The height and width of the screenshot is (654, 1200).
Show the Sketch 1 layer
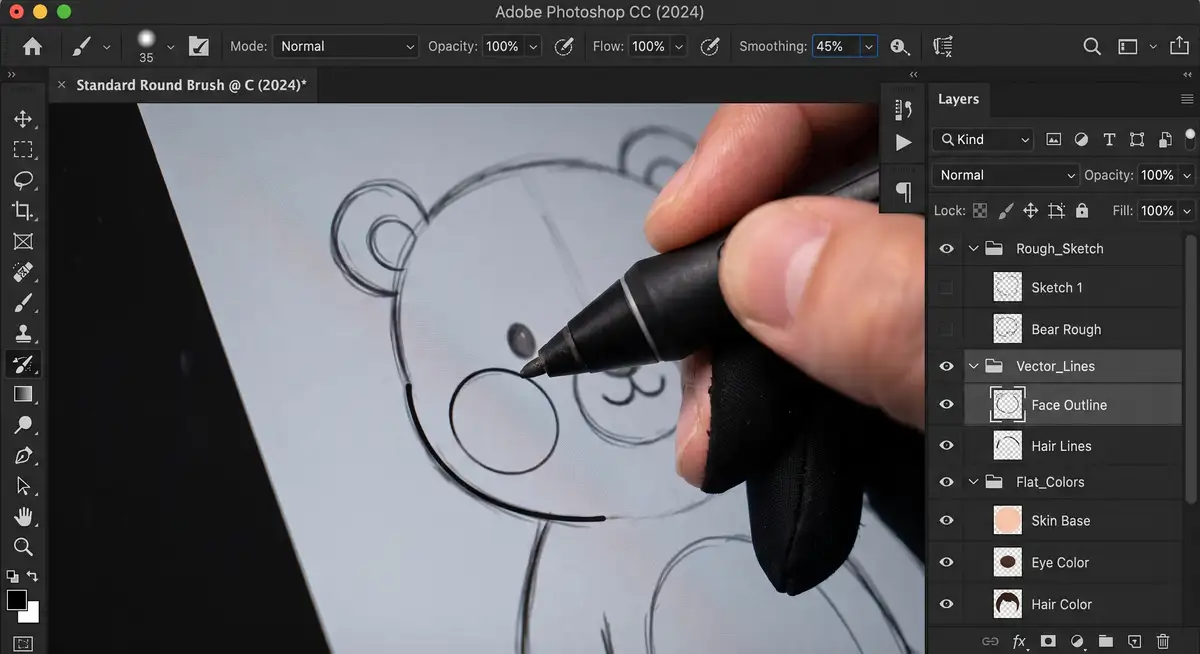946,288
